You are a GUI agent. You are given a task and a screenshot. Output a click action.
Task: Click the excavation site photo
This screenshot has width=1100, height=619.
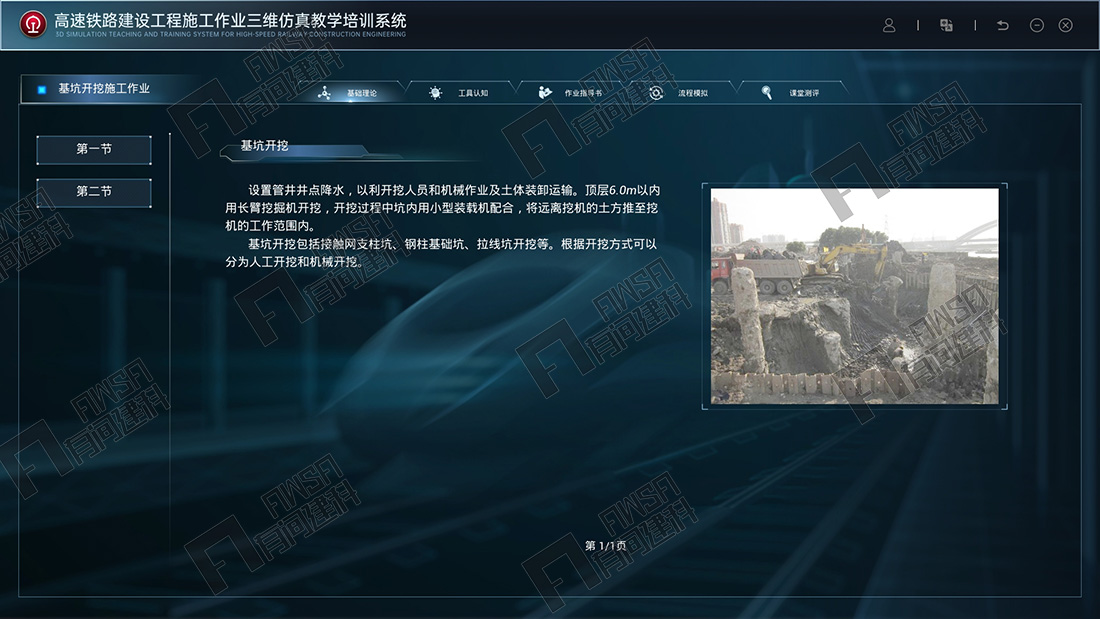(854, 296)
